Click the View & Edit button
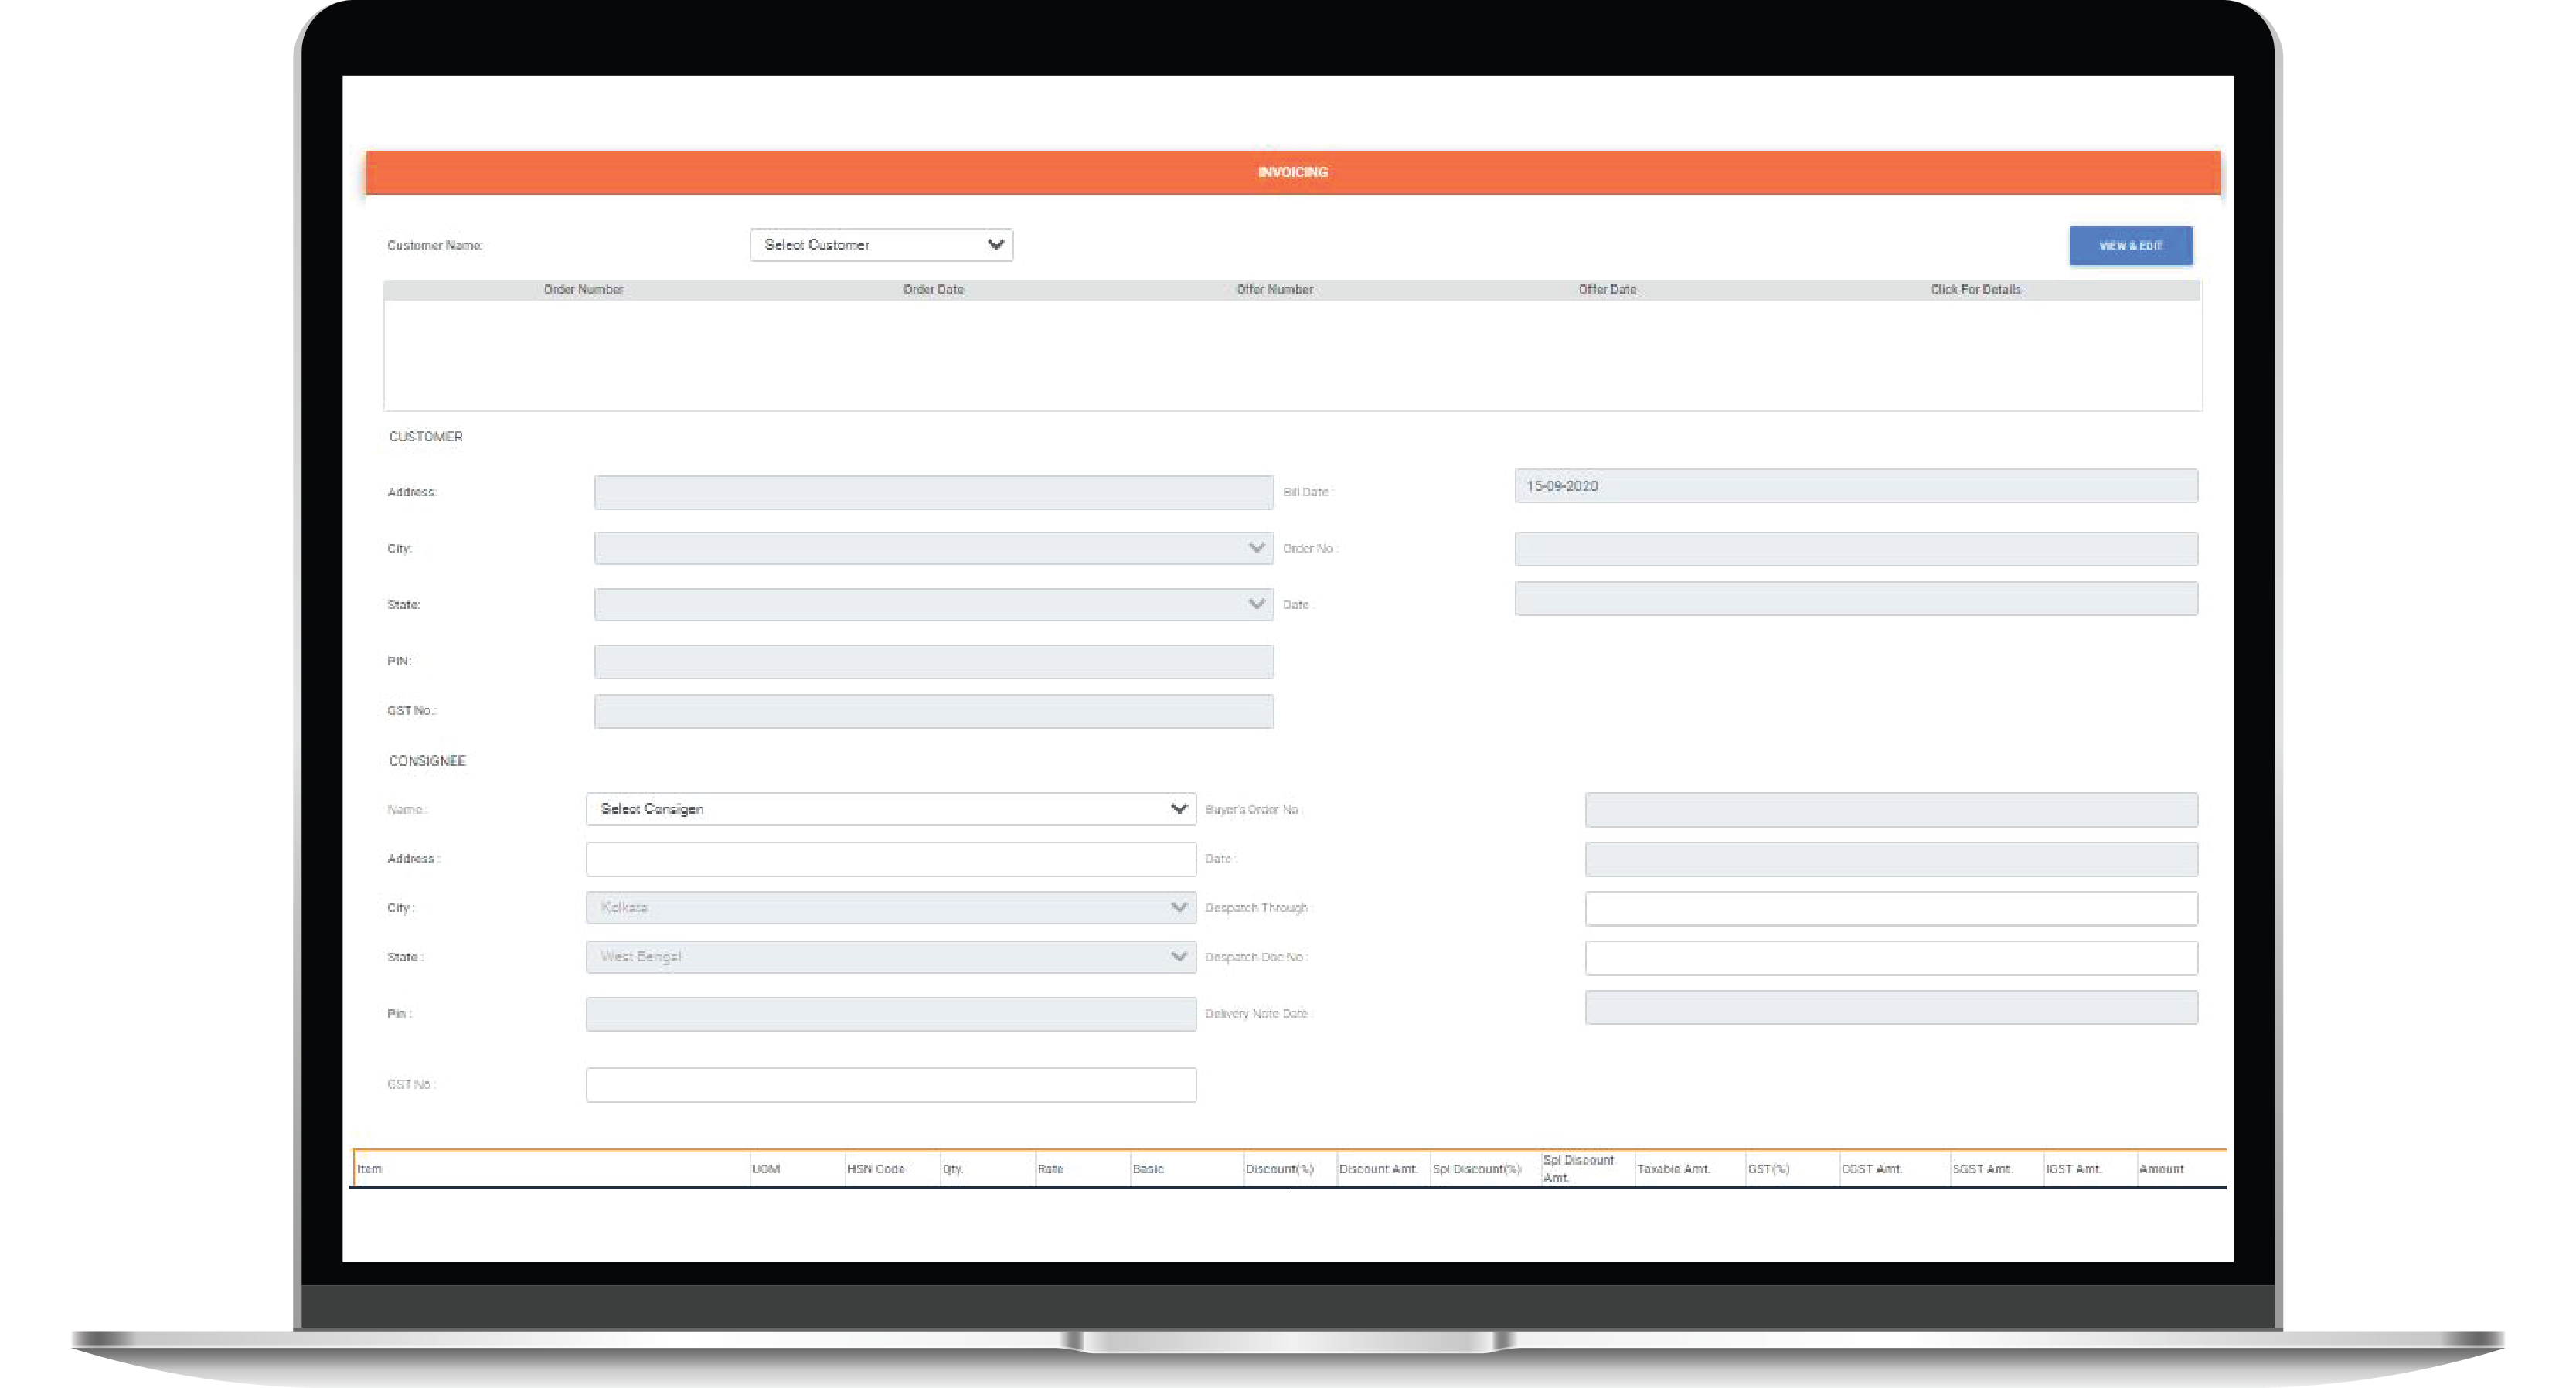The image size is (2576, 1388). click(x=2130, y=246)
